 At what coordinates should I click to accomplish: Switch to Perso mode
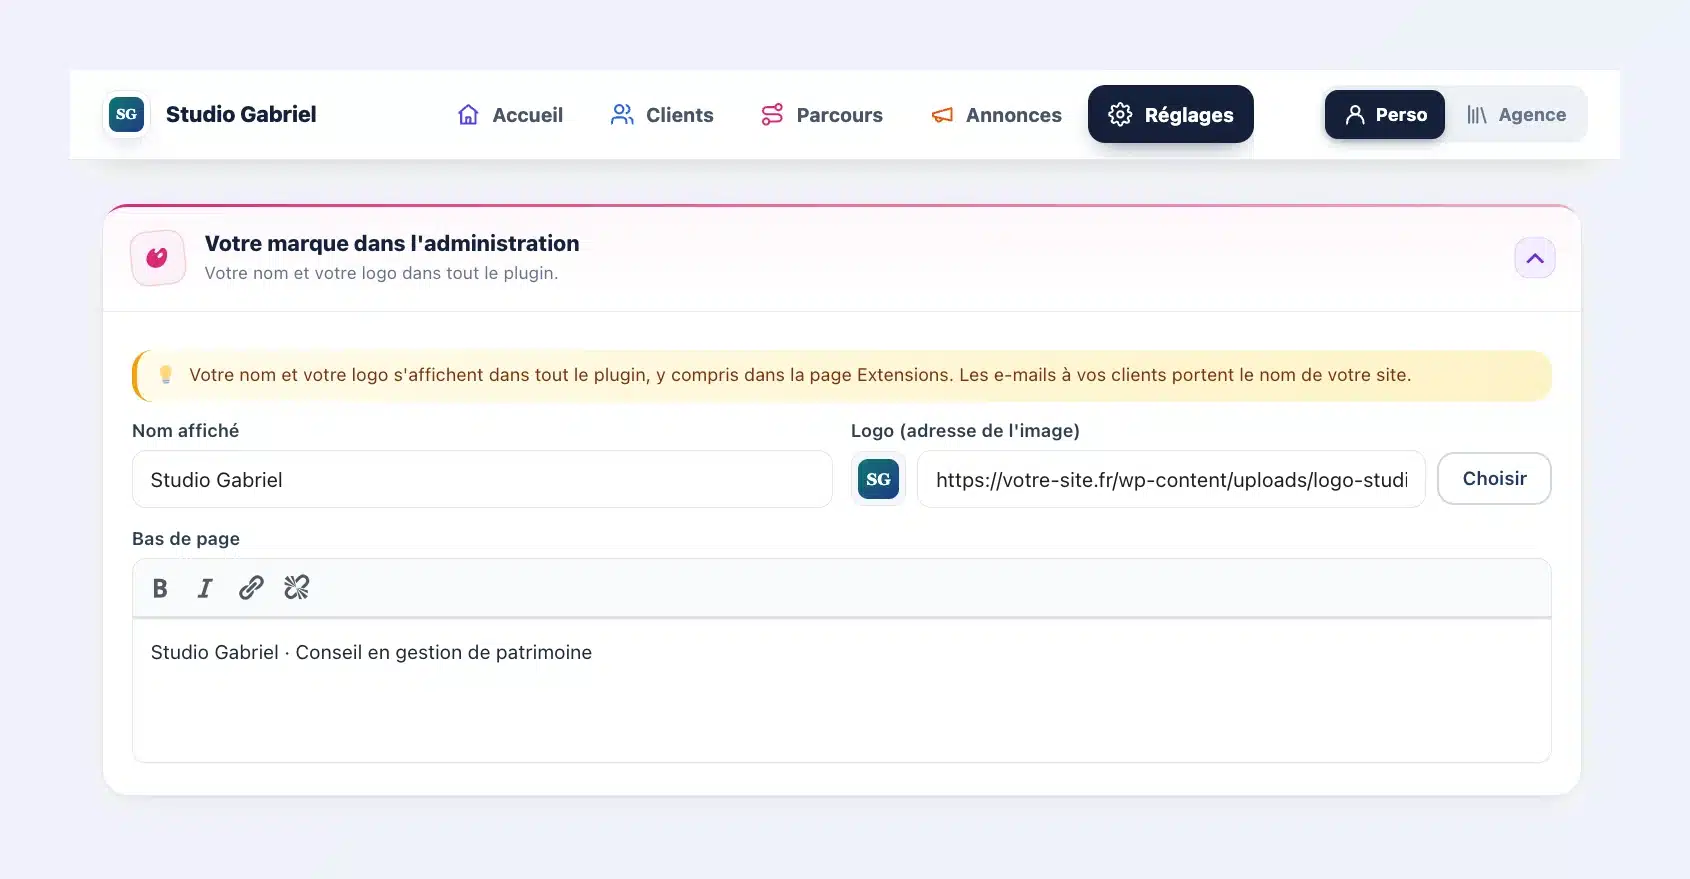point(1385,114)
